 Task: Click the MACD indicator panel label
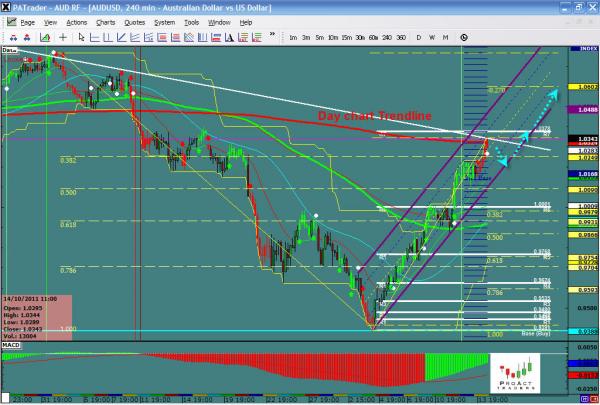tap(11, 345)
